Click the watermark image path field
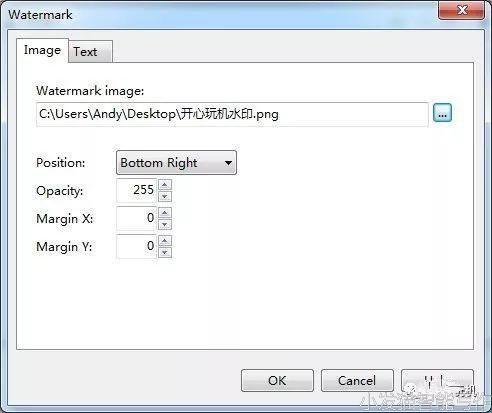 tap(232, 114)
